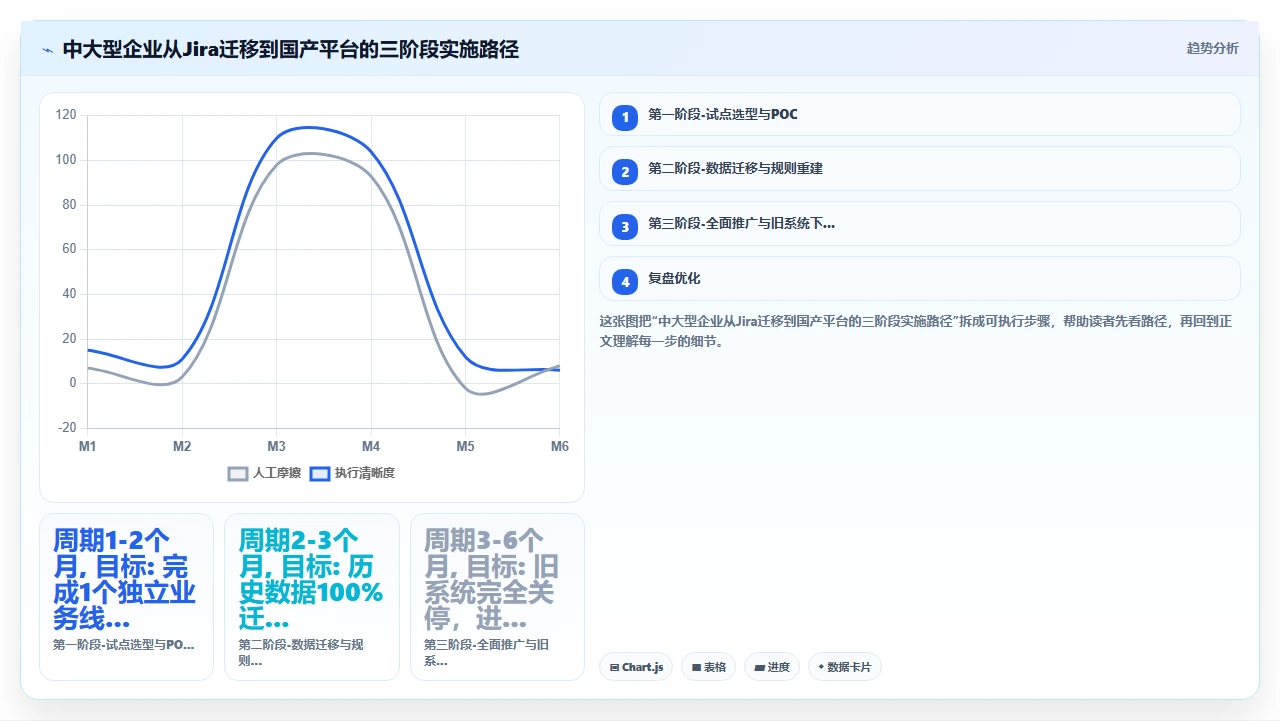The height and width of the screenshot is (721, 1280).
Task: Click the M2 x-axis label
Action: pos(182,446)
